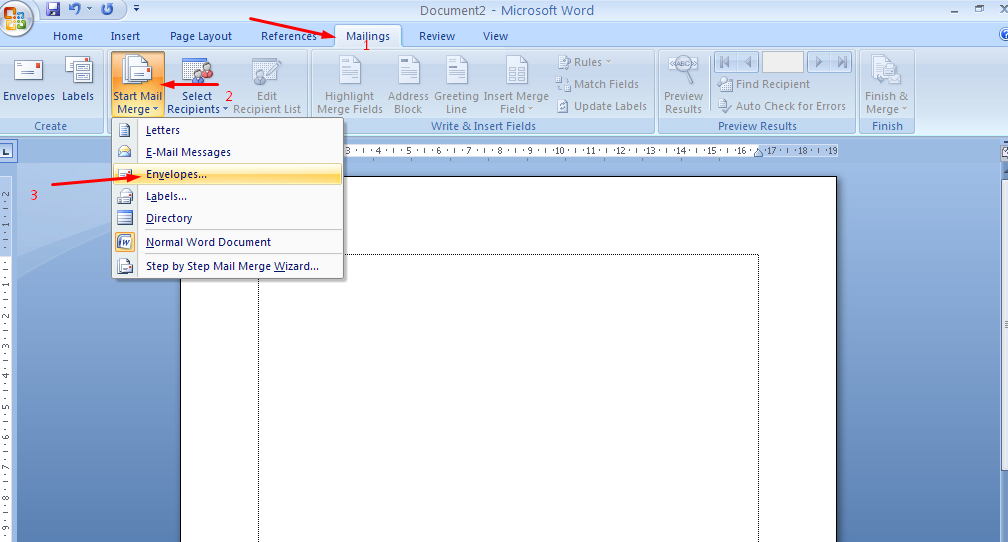
Task: Go to next record arrow
Action: coord(818,62)
